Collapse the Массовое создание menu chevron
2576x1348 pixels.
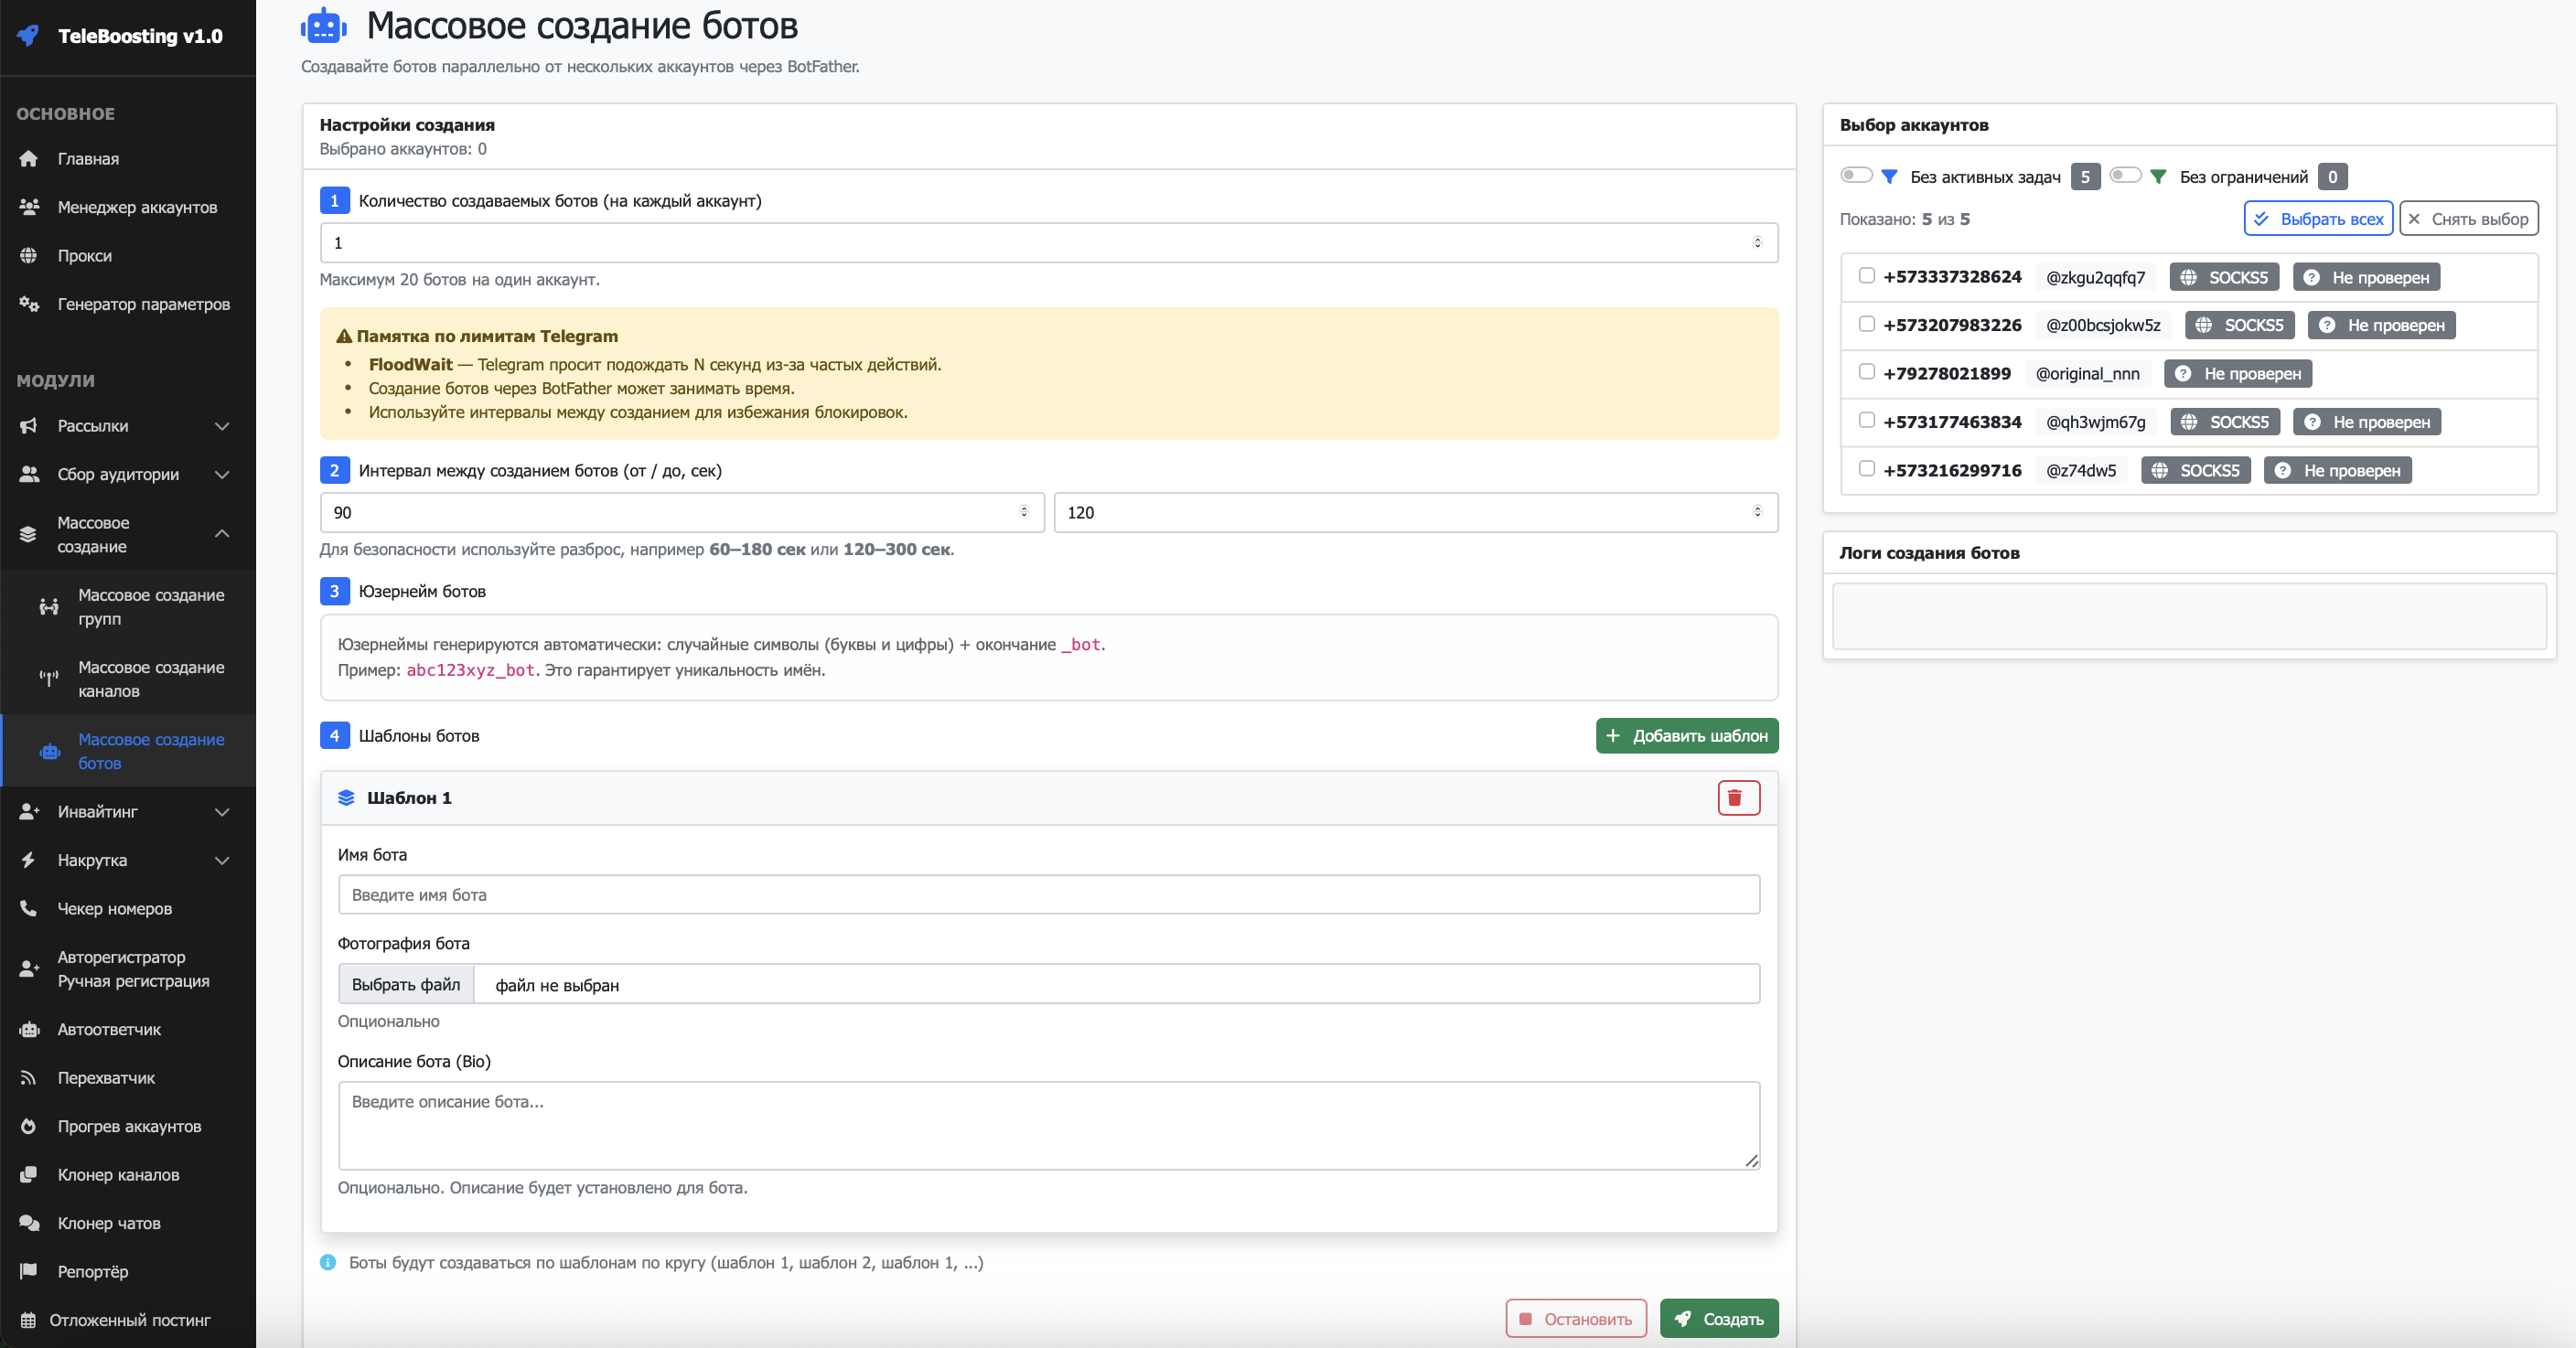pos(222,534)
